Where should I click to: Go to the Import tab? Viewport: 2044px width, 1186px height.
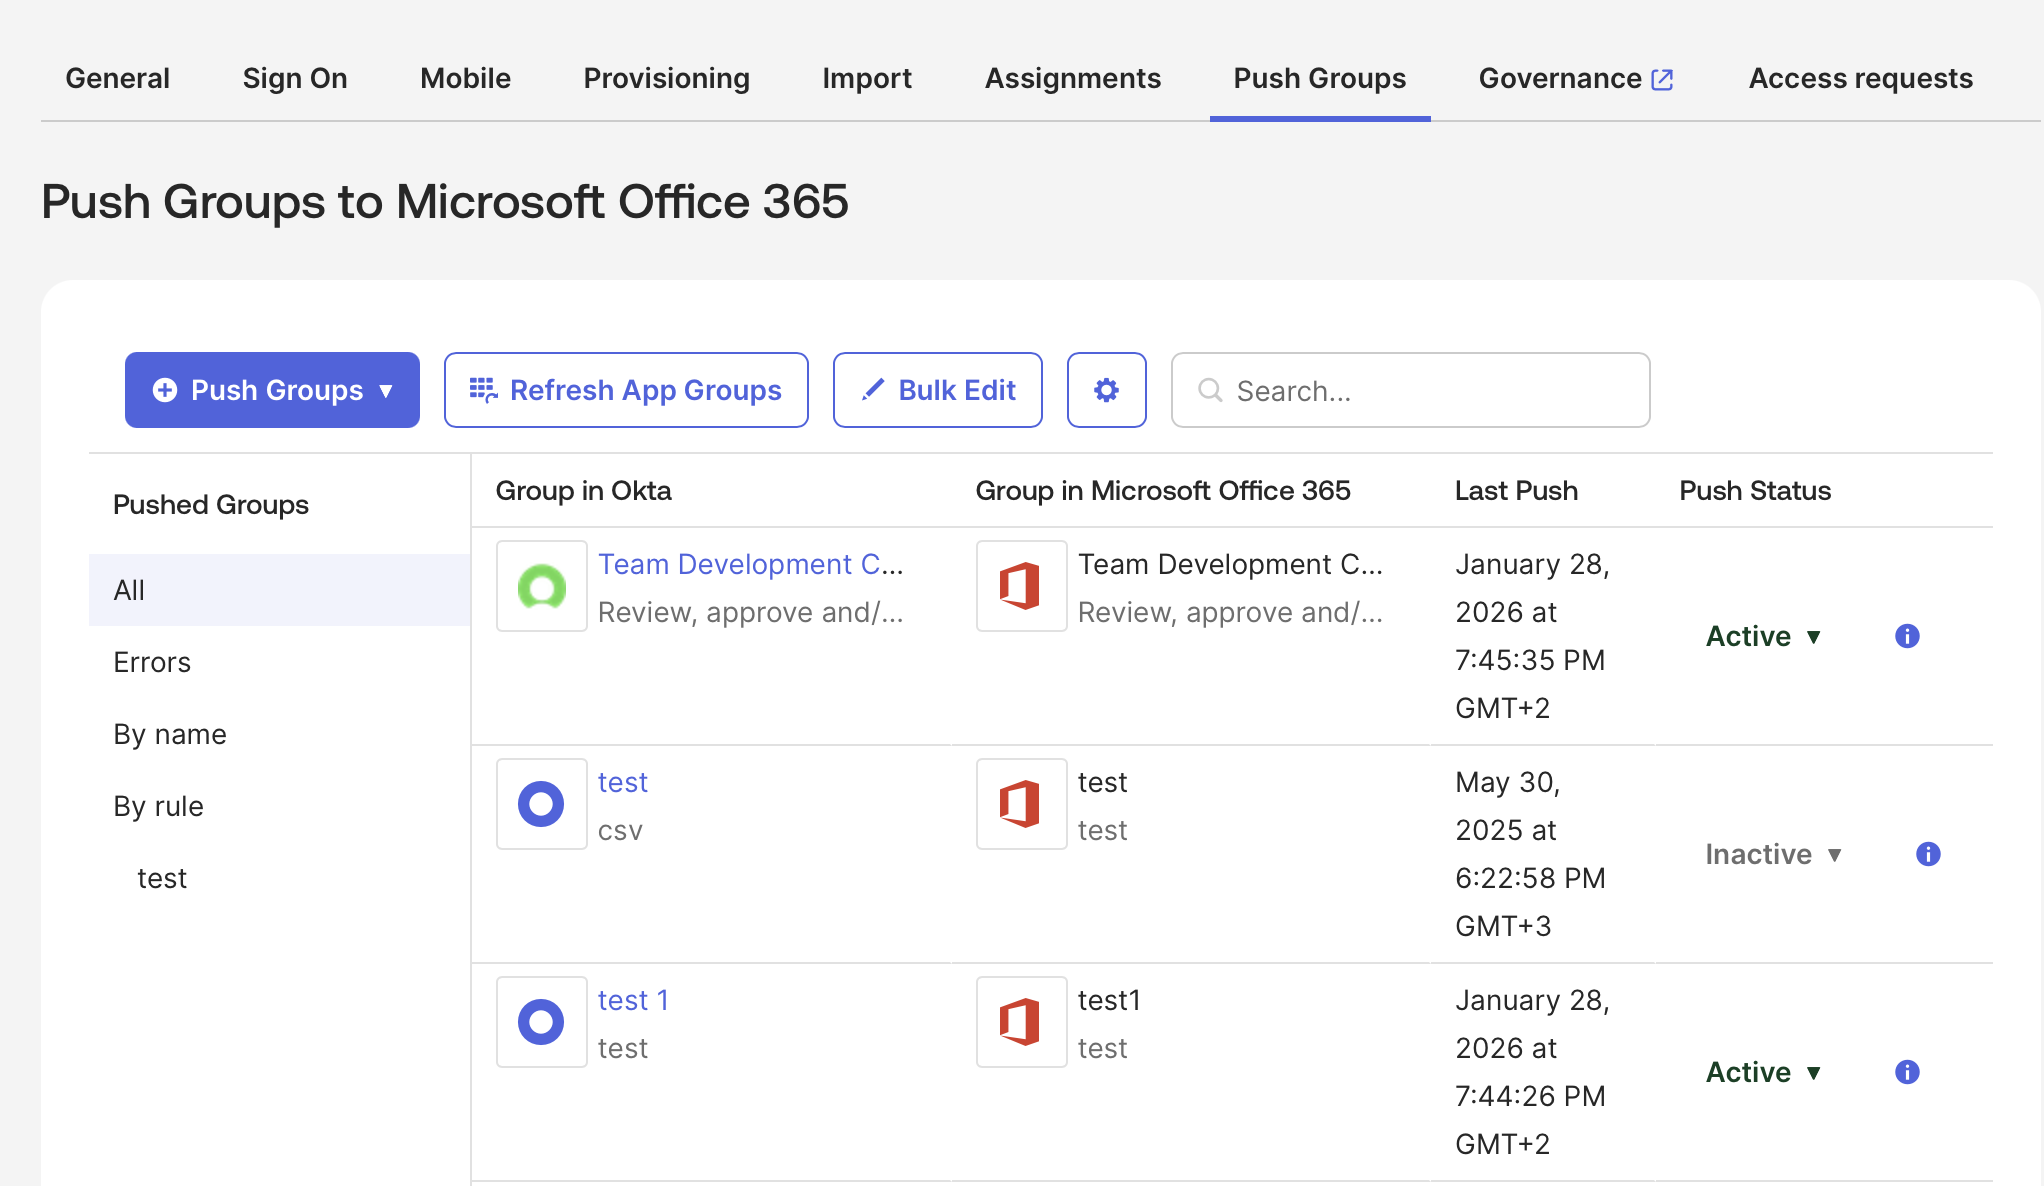pyautogui.click(x=867, y=78)
